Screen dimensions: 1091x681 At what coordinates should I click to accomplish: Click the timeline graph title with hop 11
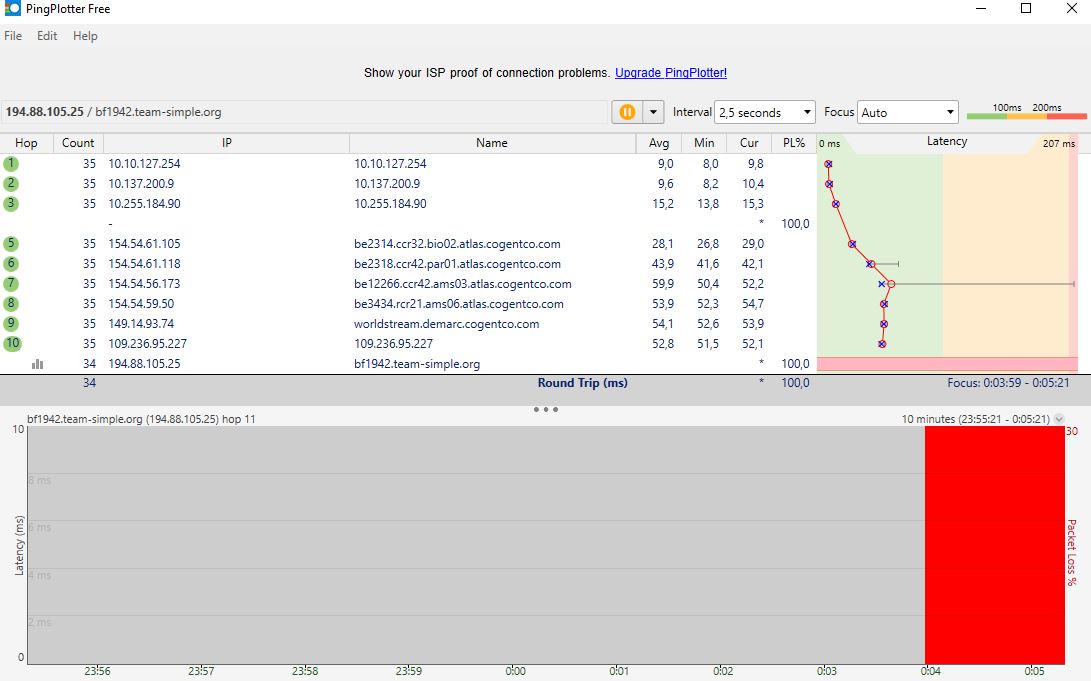coord(141,419)
